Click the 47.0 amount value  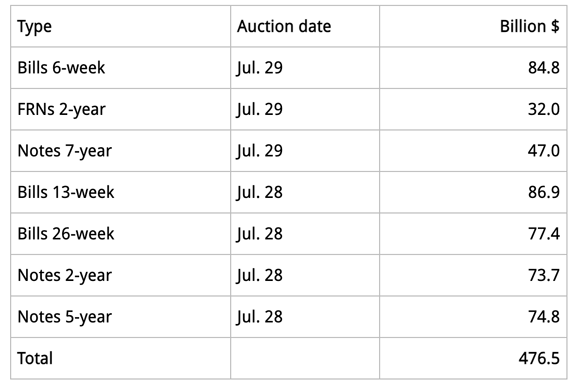544,151
